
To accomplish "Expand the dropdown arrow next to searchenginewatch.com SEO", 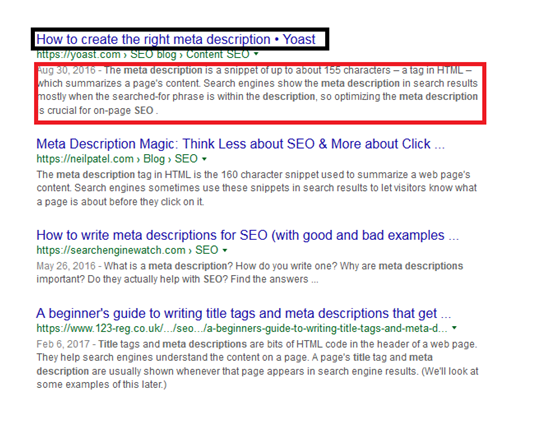I will point(225,250).
